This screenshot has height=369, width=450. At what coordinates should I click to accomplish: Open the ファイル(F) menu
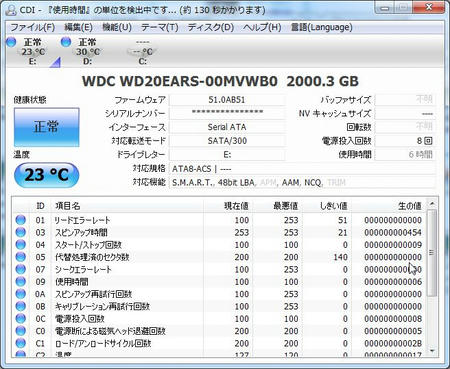(32, 27)
